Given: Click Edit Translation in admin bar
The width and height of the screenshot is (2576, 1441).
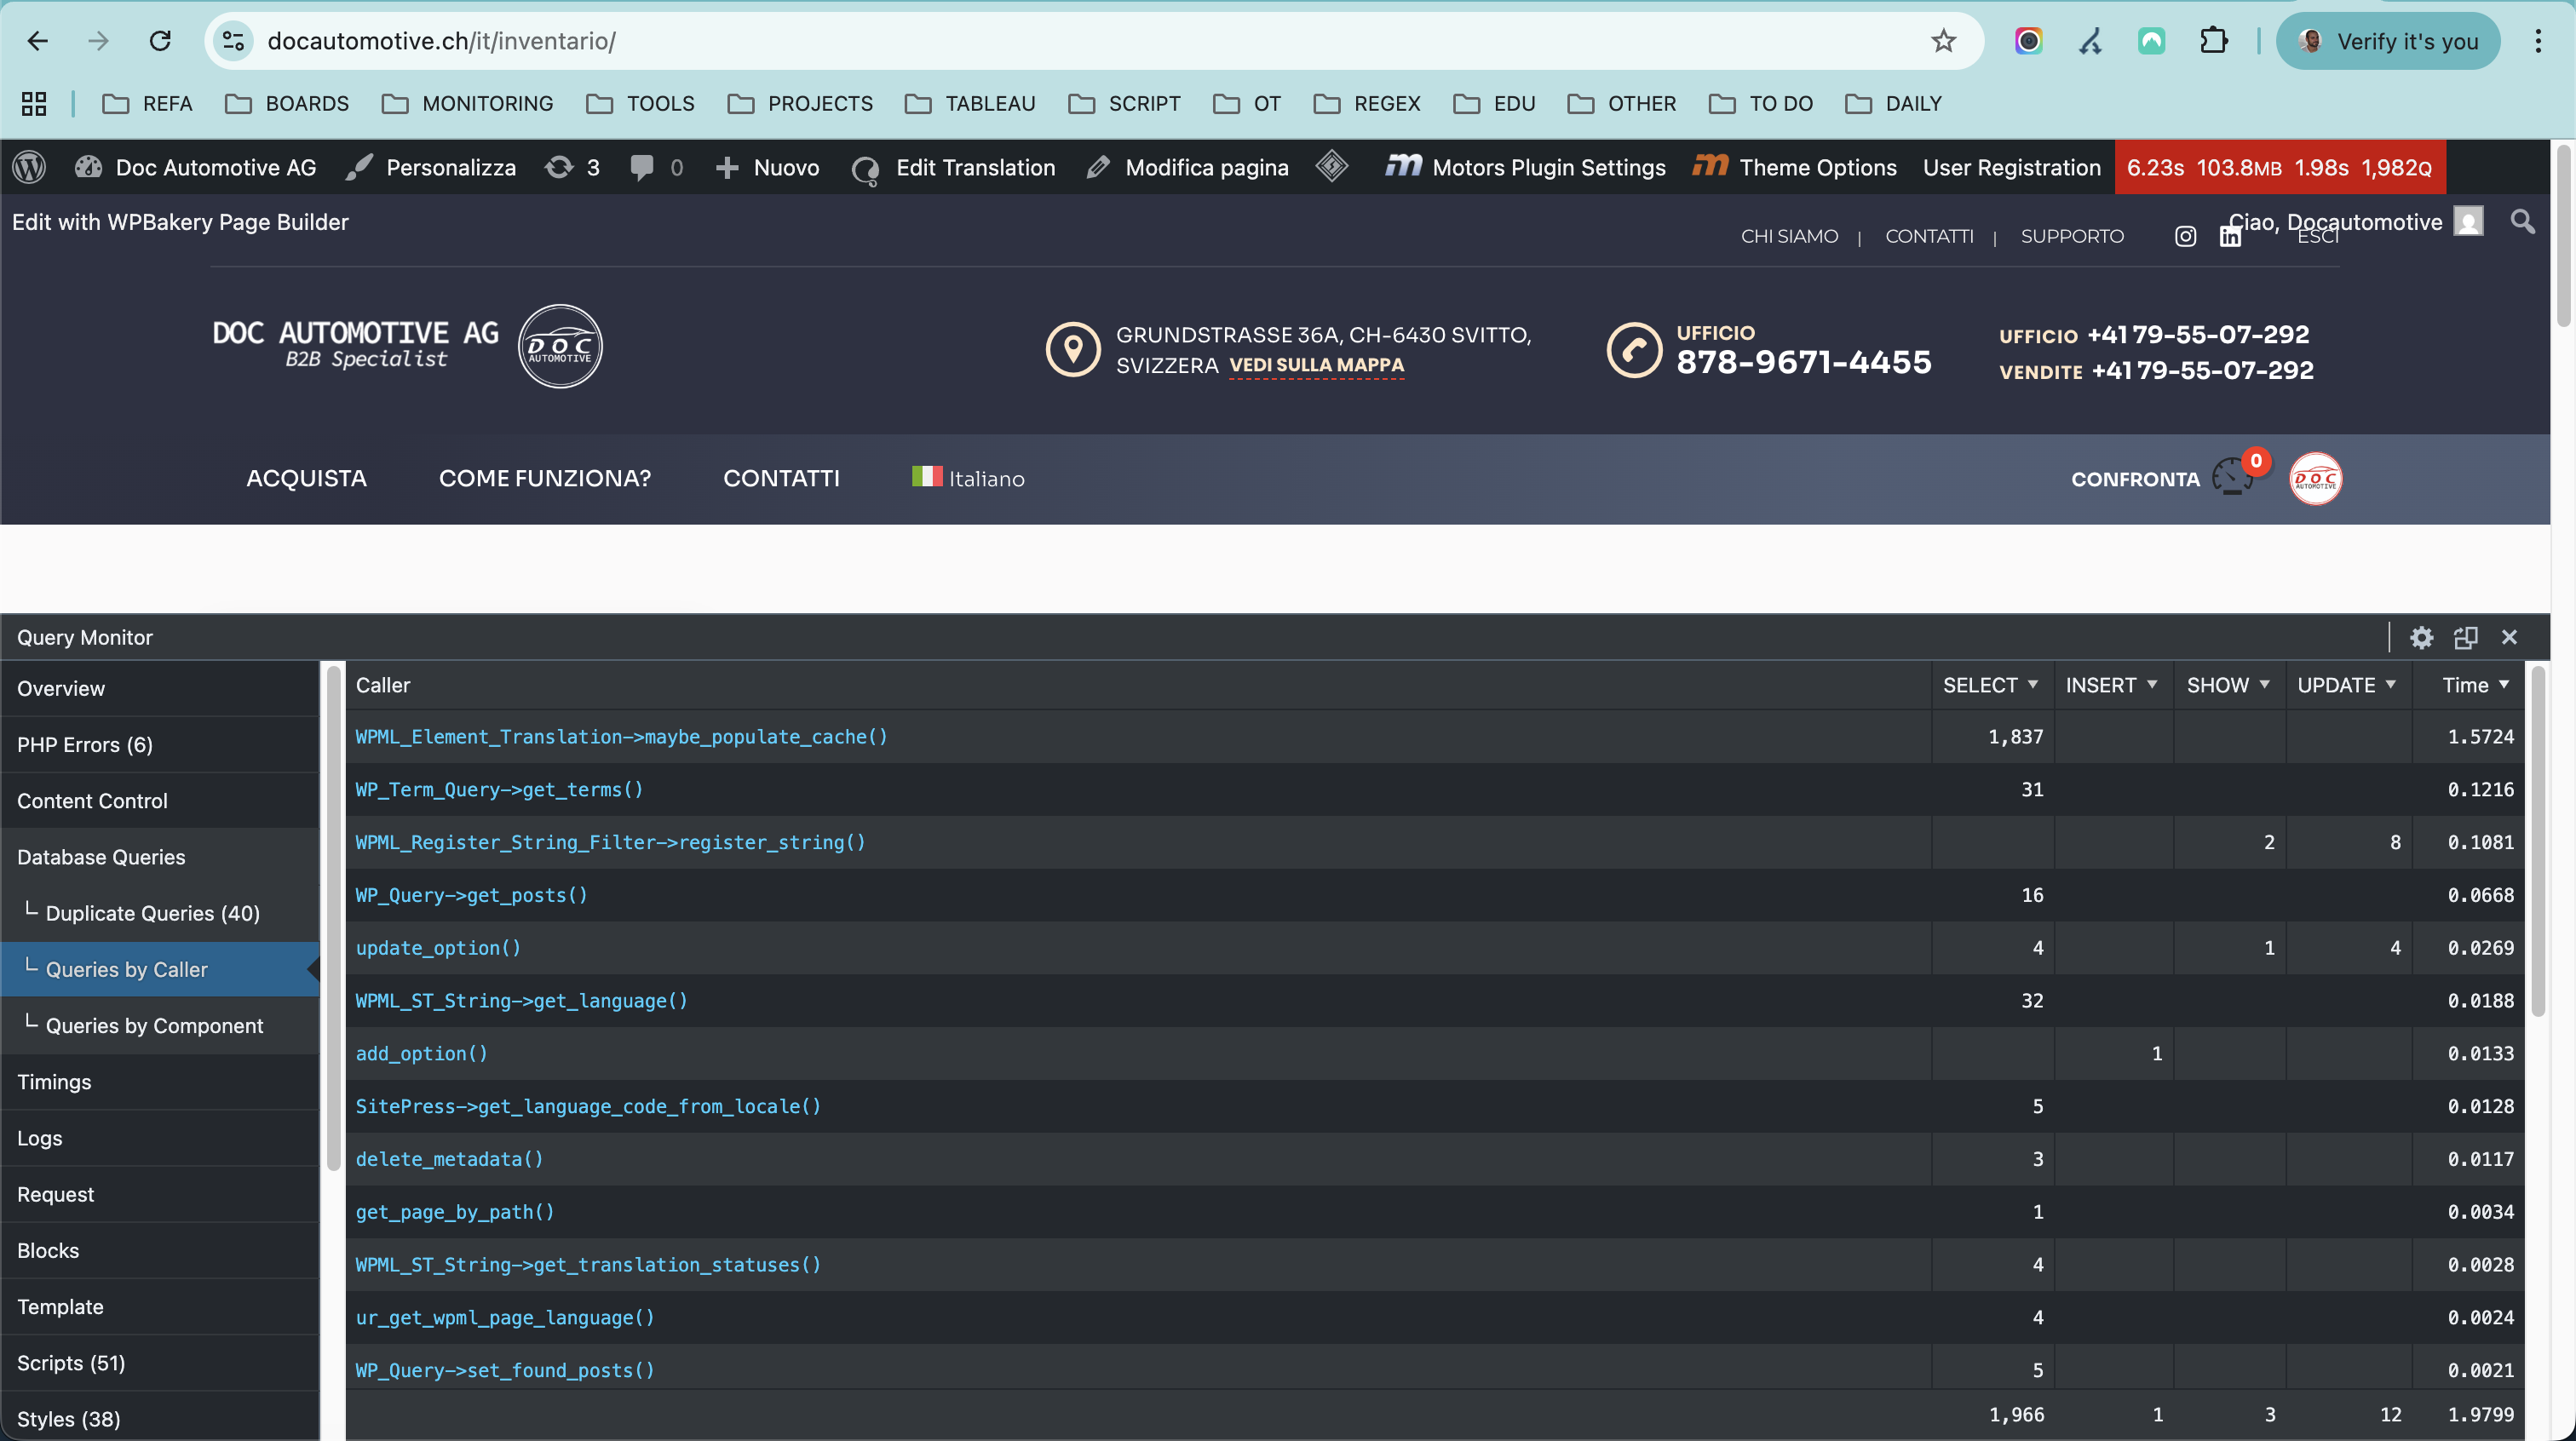Looking at the screenshot, I should pyautogui.click(x=953, y=167).
